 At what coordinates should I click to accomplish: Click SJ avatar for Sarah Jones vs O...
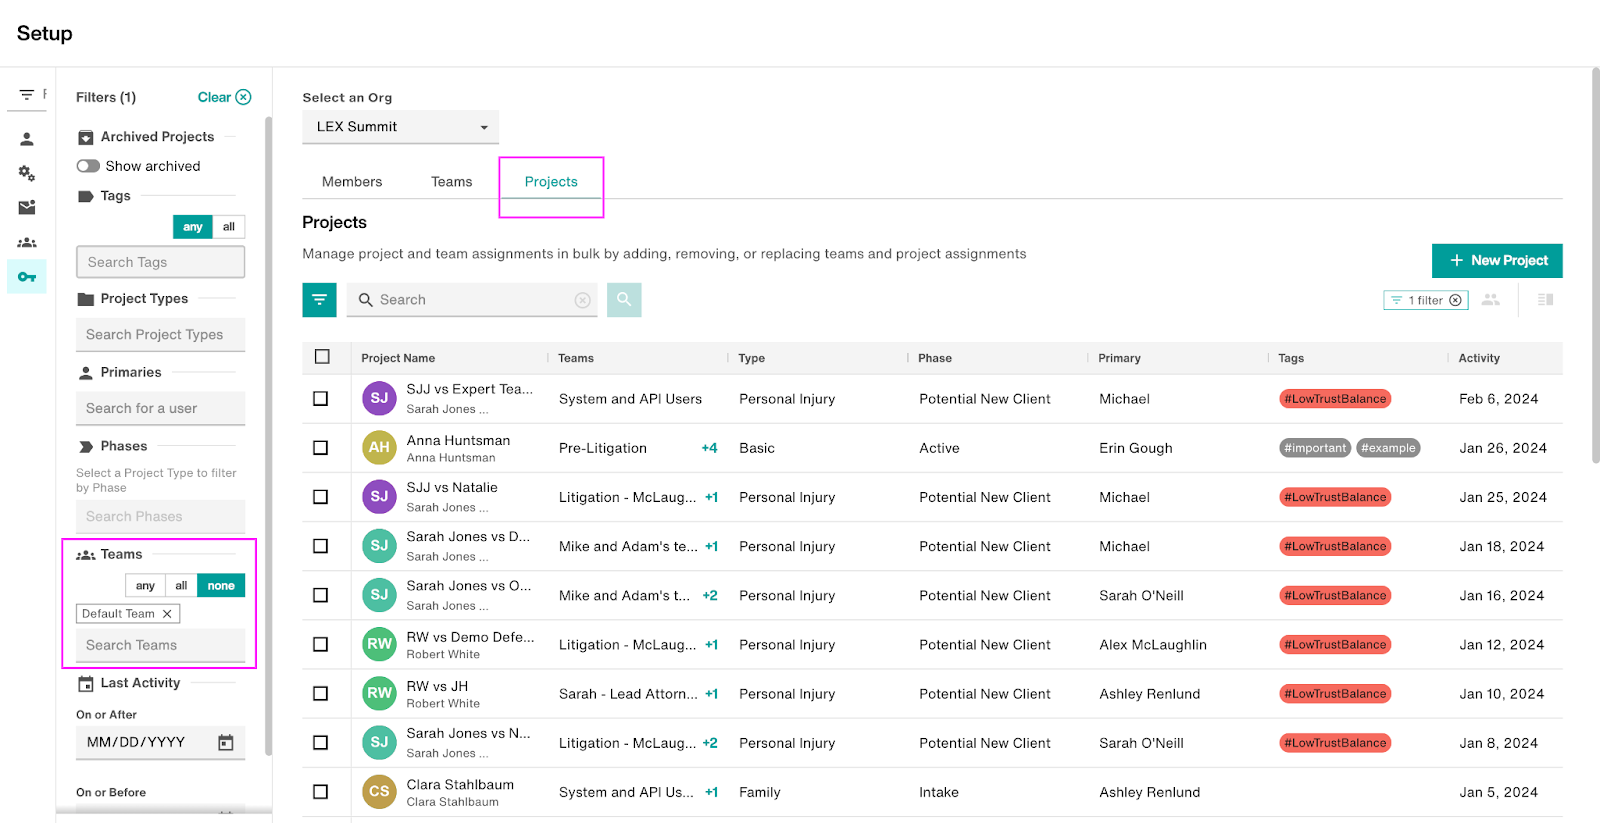(379, 595)
